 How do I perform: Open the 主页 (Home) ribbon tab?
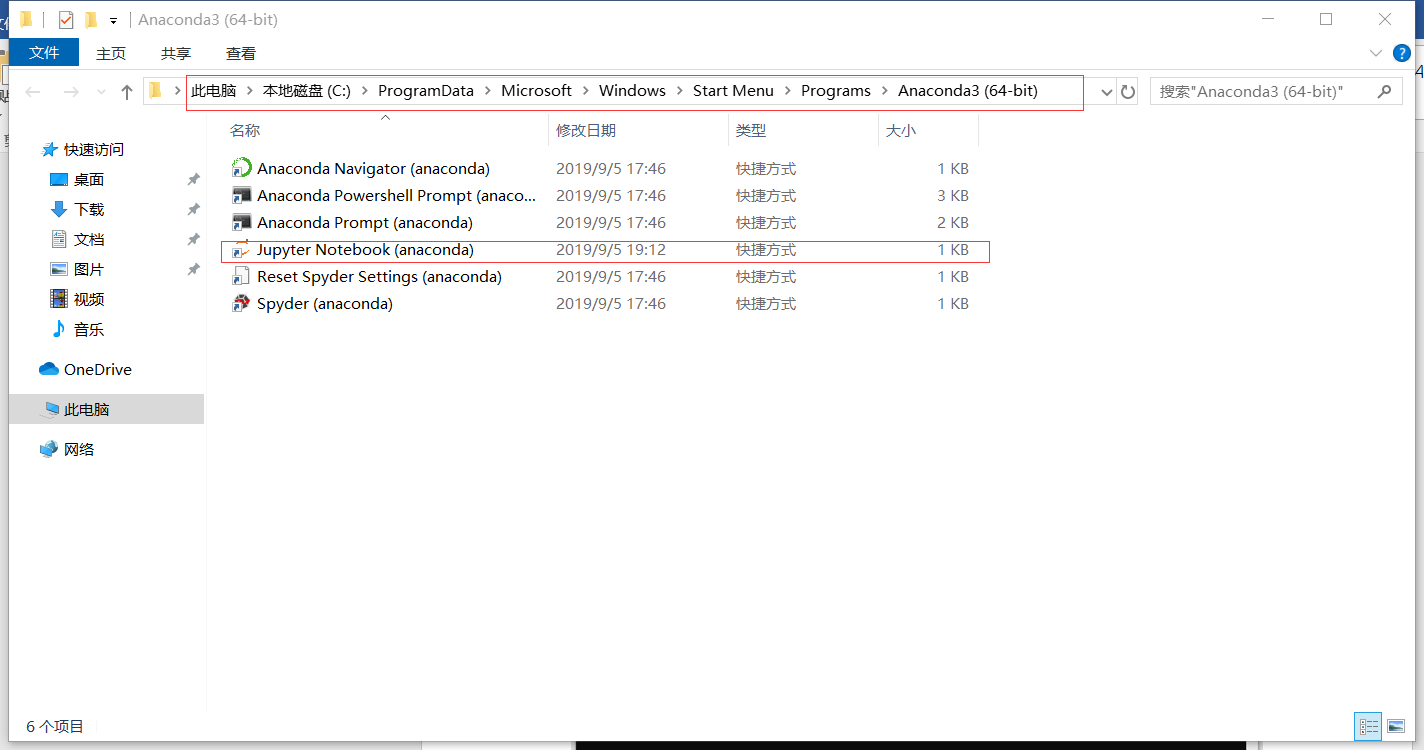(x=111, y=53)
